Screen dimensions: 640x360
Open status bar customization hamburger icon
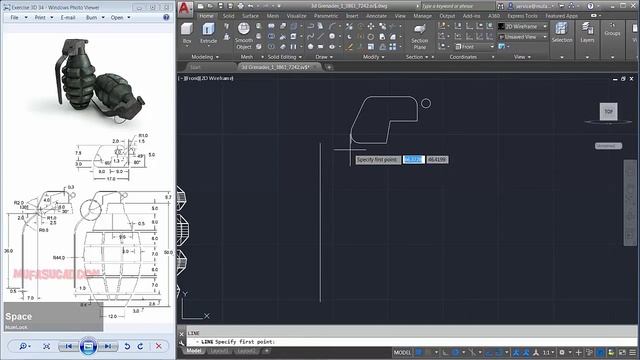tap(633, 352)
